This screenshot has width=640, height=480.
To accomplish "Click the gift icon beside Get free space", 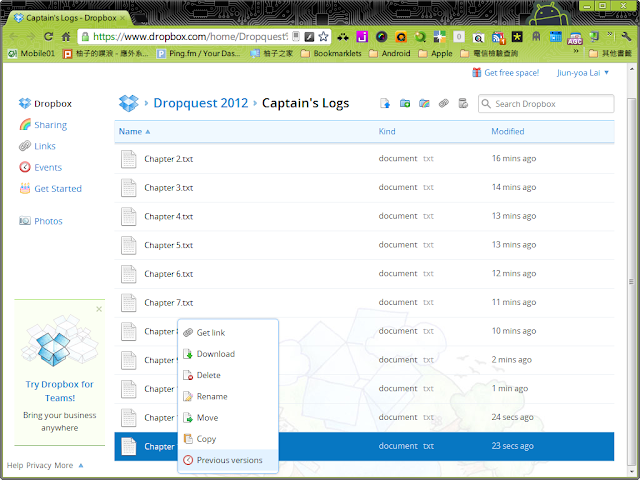I will pyautogui.click(x=476, y=73).
